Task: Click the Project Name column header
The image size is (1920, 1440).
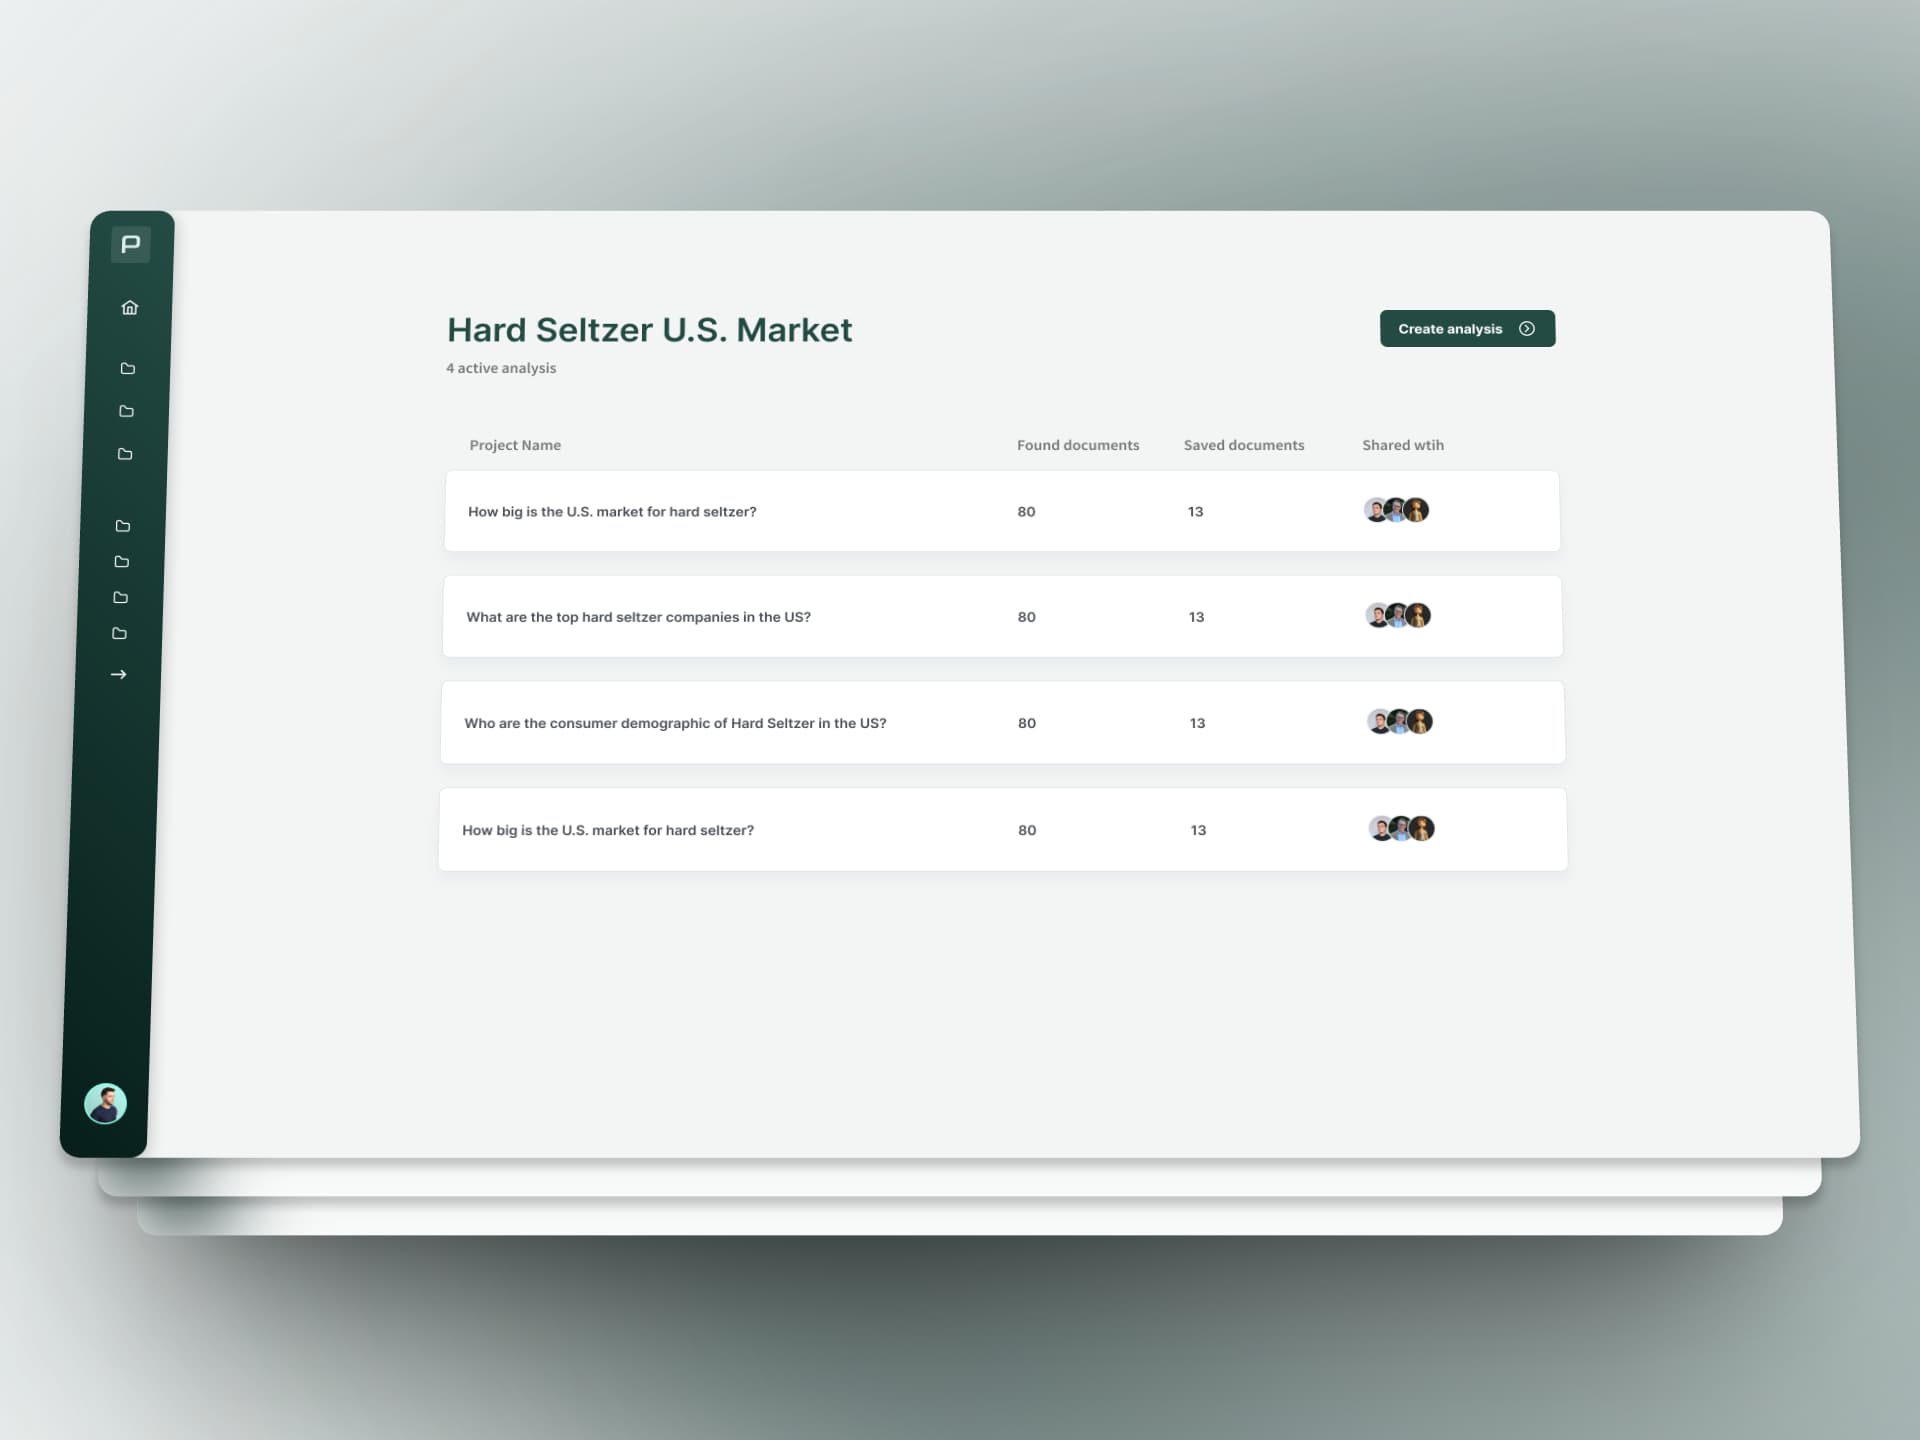Action: 515,445
